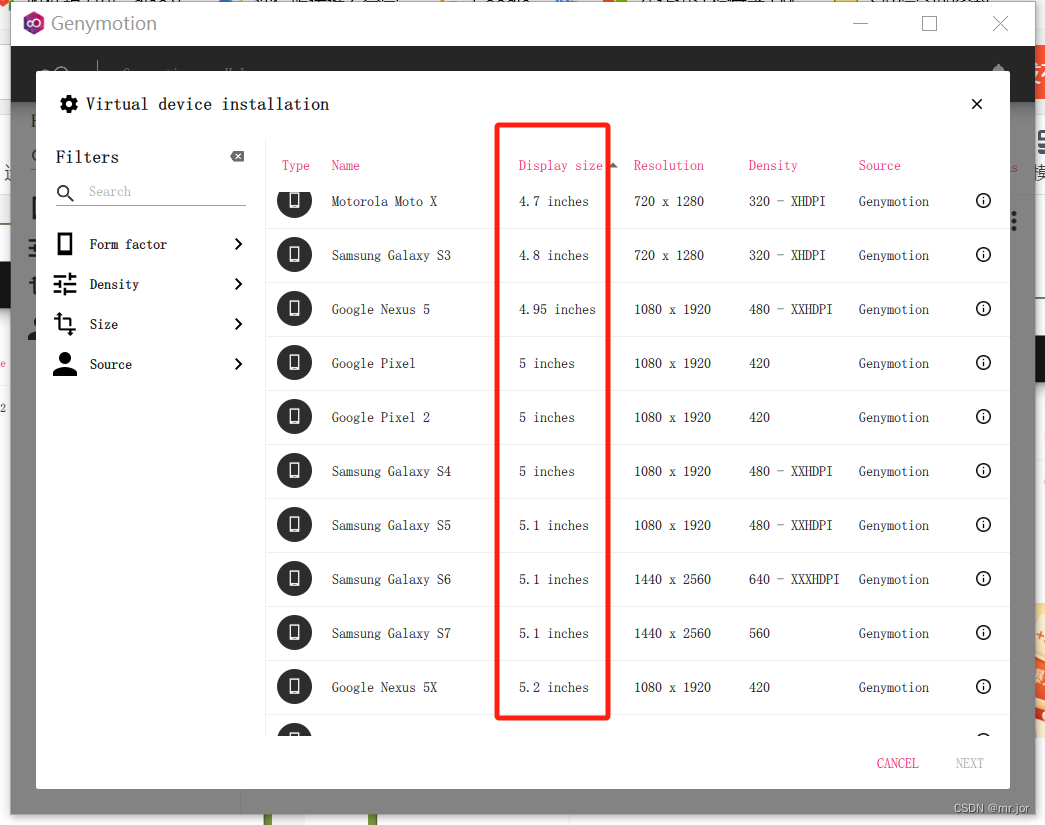Click the phone type icon for Samsung Galaxy S3
Screen dimensions: 1045x825
(295, 255)
